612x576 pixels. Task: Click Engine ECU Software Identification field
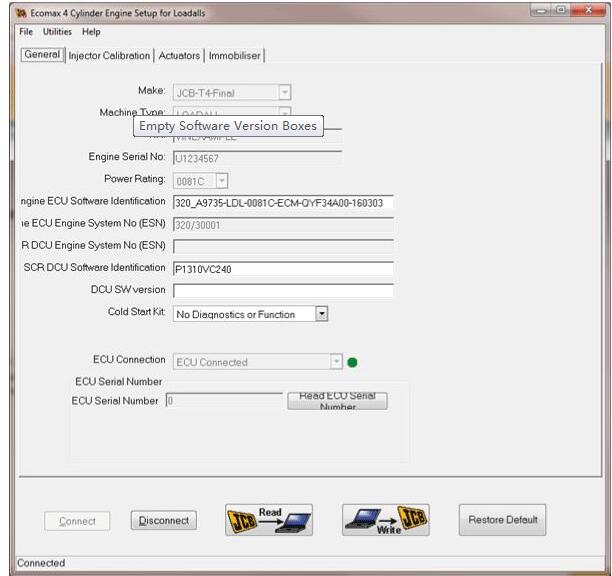coord(283,203)
